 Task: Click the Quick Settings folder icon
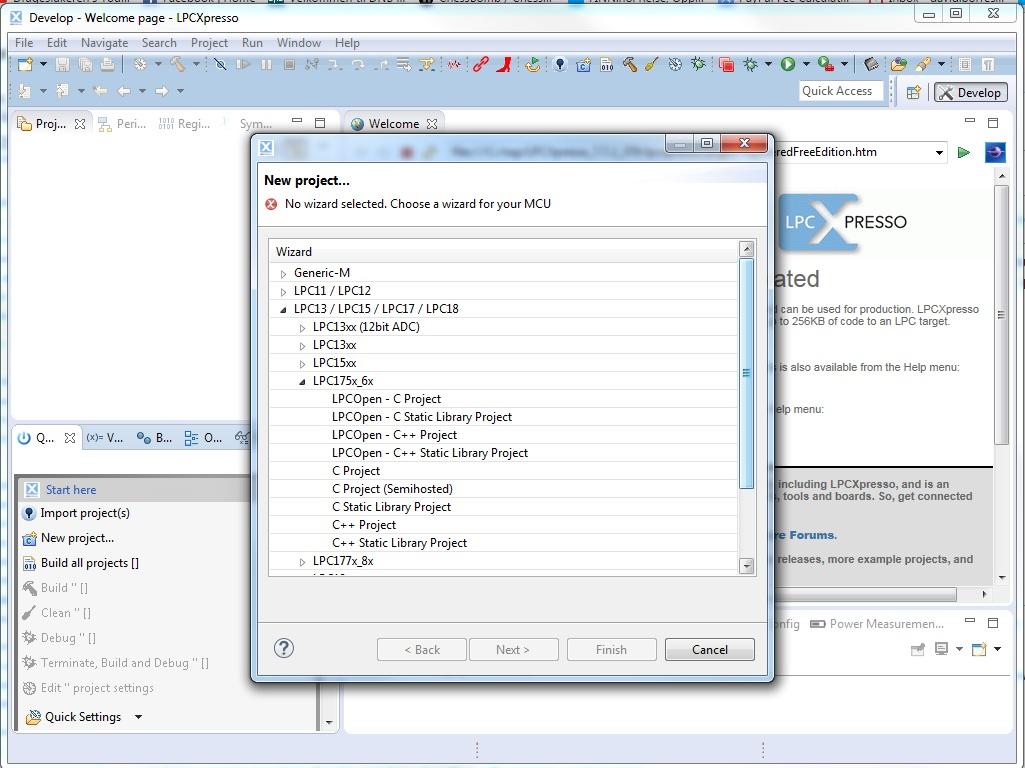click(33, 717)
